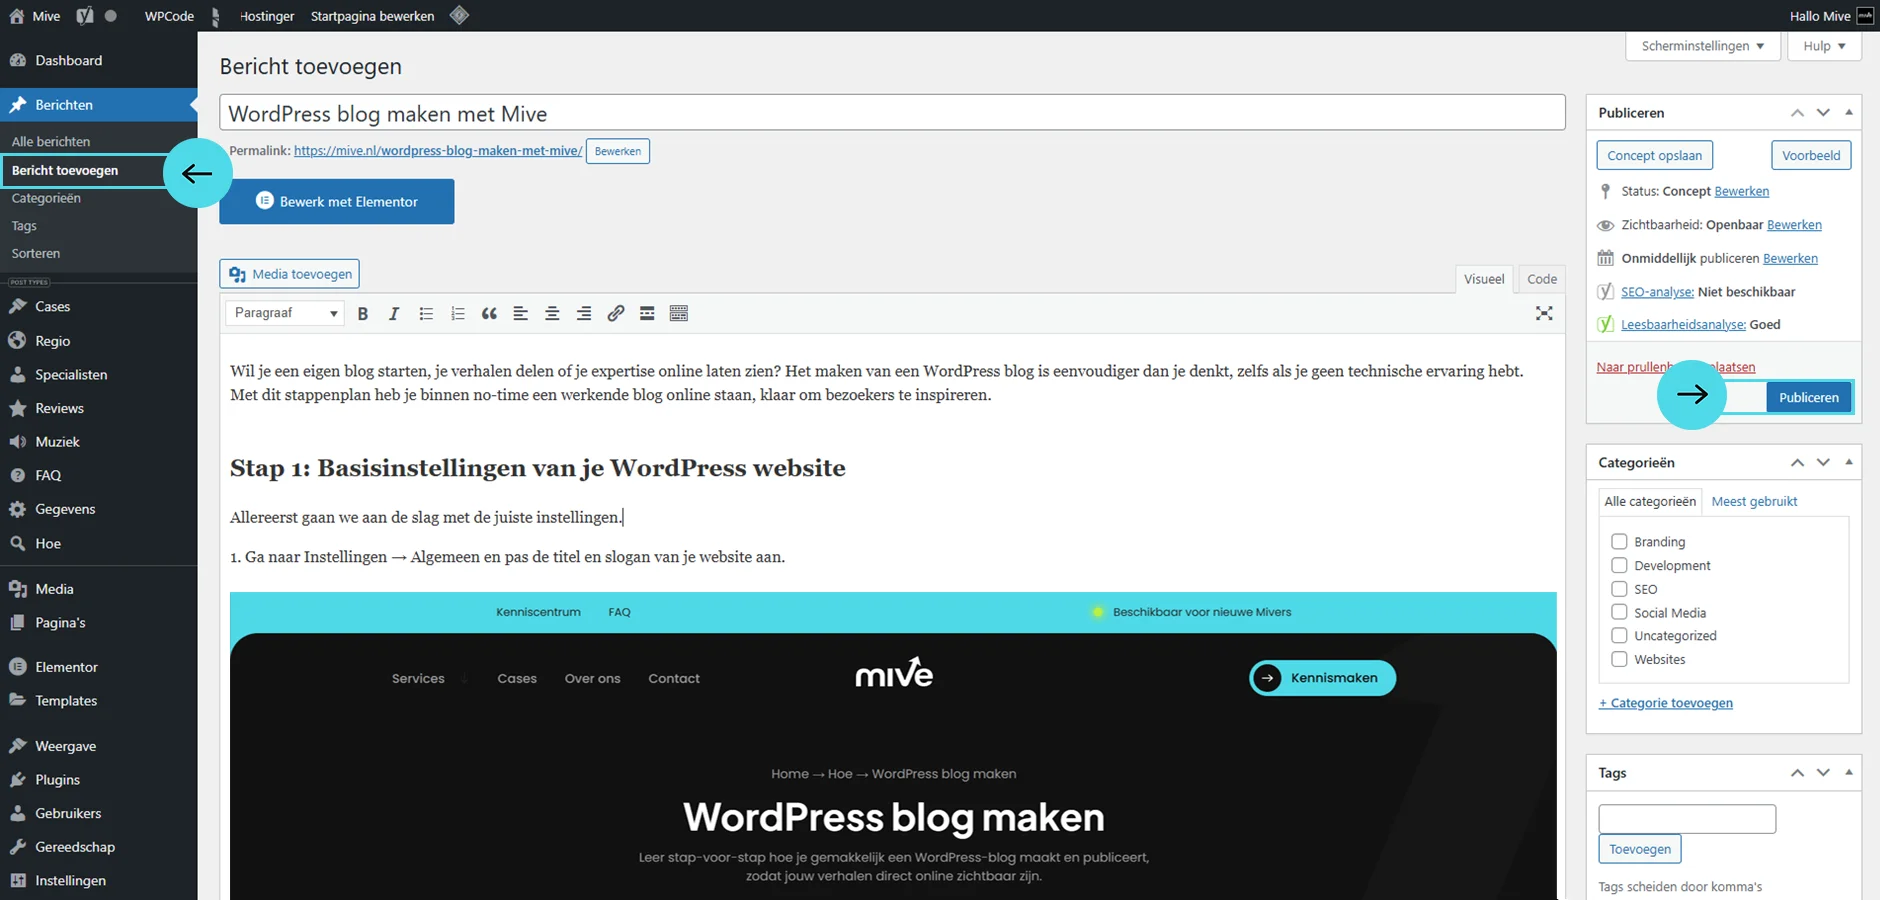Open the Paragraaf format dropdown
Viewport: 1880px width, 900px height.
coord(285,313)
